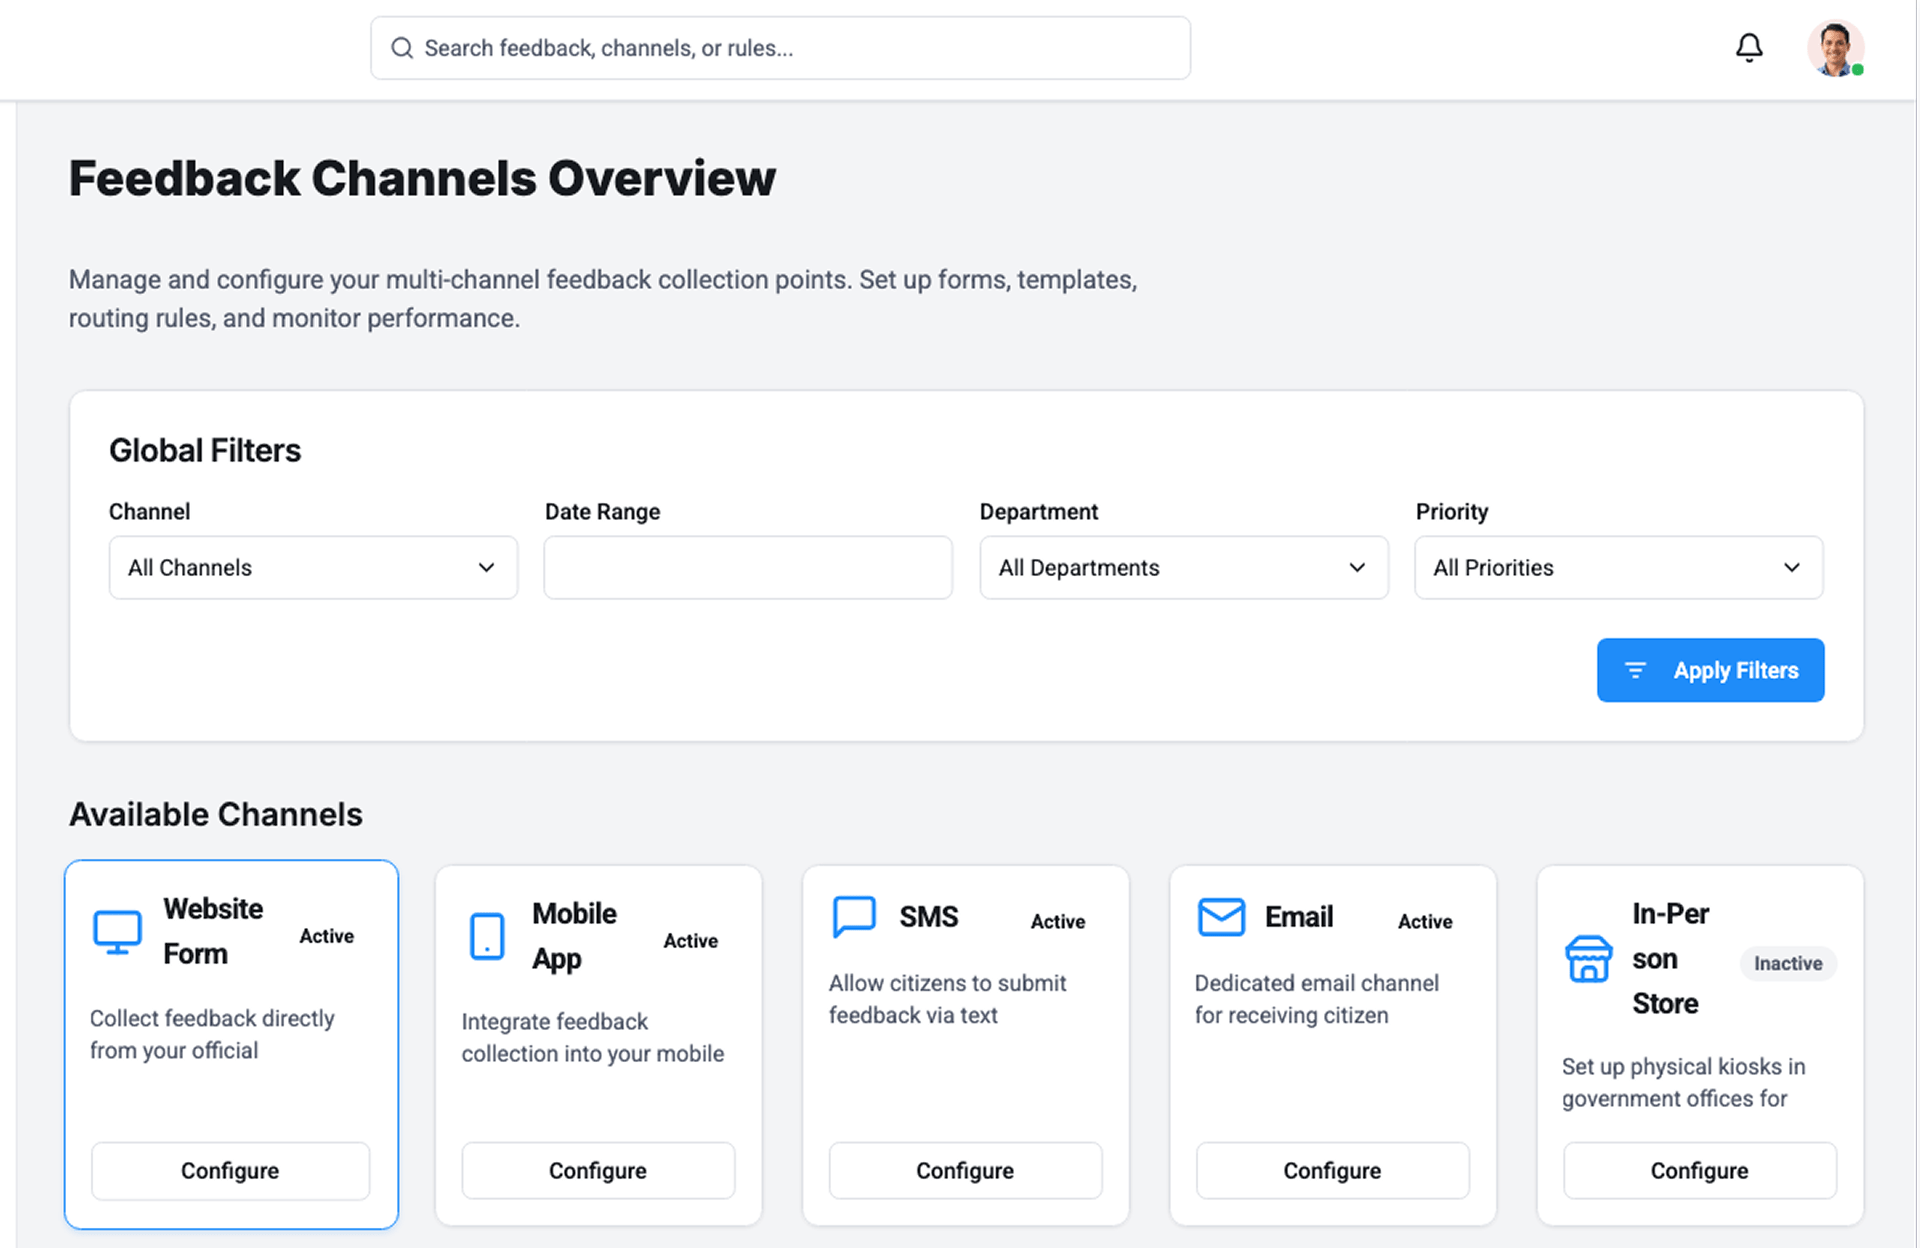
Task: Click the SMS chat bubble icon
Action: click(x=854, y=916)
